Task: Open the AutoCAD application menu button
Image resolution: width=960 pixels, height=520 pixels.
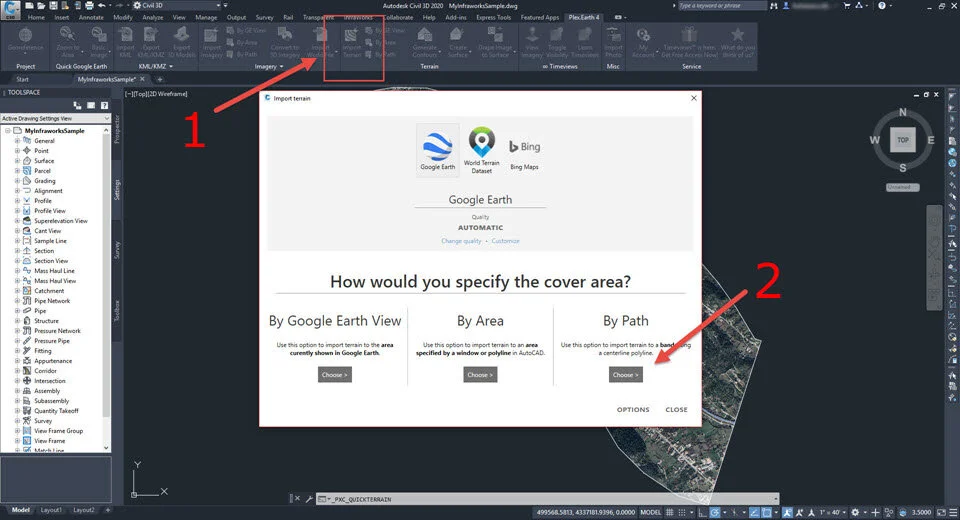Action: tap(11, 9)
